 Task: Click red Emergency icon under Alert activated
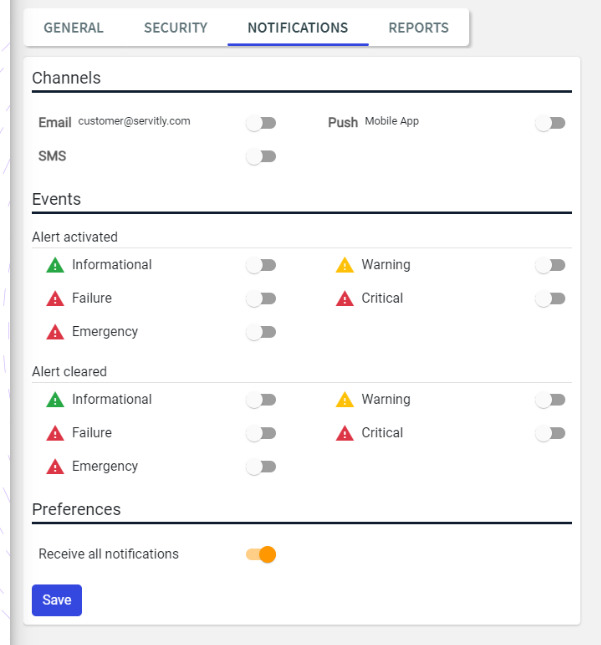pos(55,332)
